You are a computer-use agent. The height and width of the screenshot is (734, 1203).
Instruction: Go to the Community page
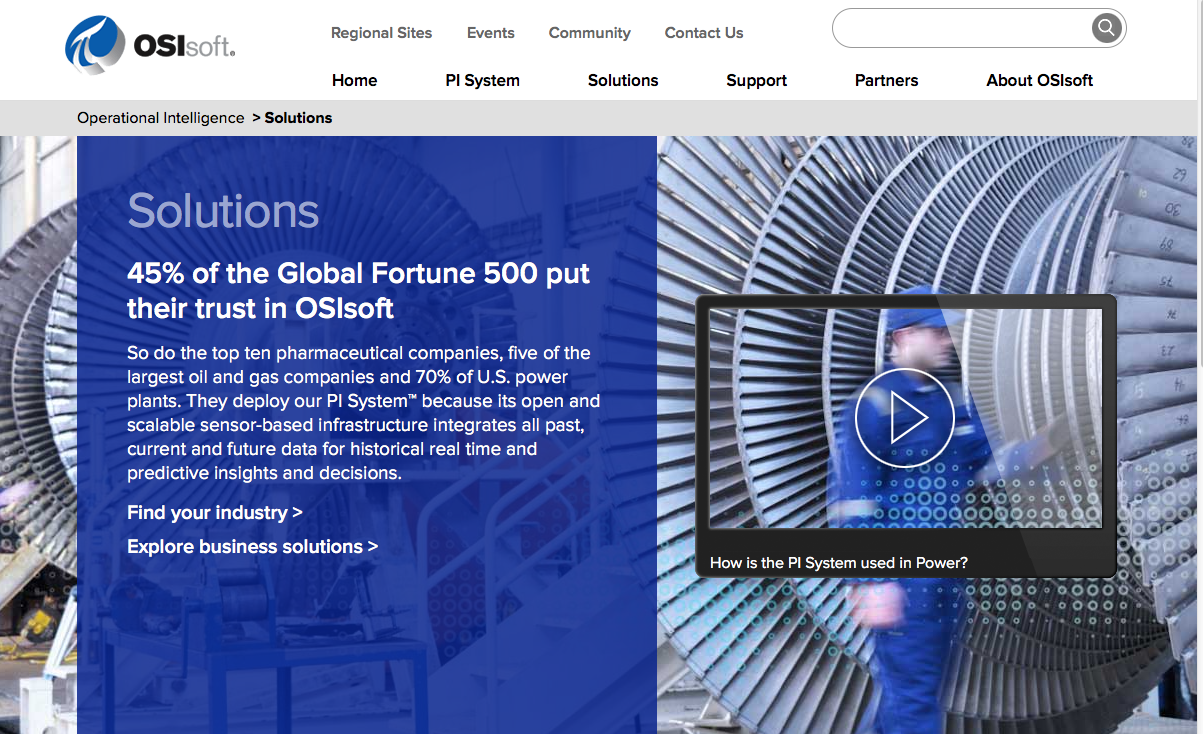590,33
